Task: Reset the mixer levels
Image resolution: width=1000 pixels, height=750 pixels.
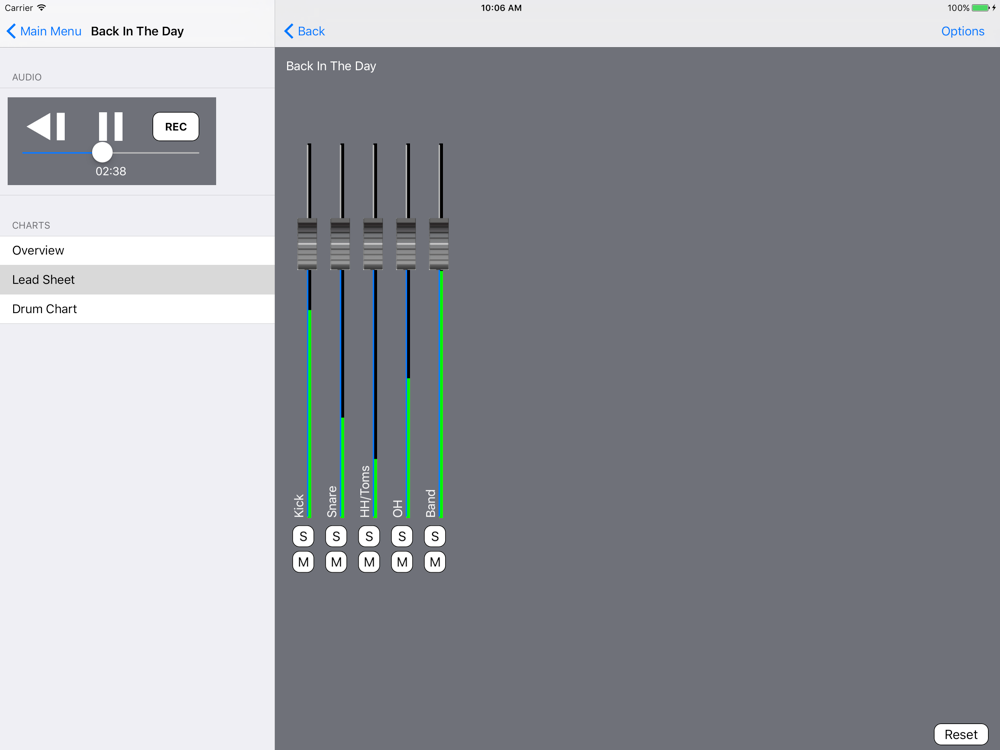Action: pos(960,734)
